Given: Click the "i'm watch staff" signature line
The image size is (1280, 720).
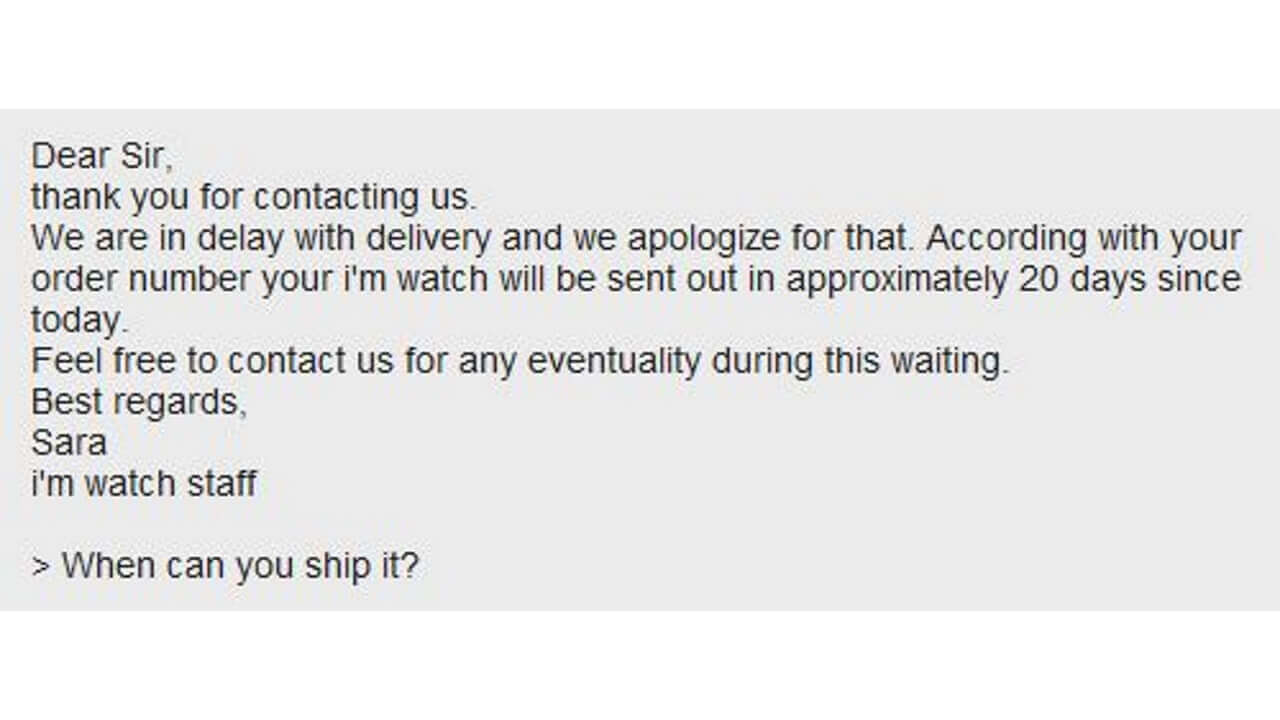Looking at the screenshot, I should tap(144, 483).
